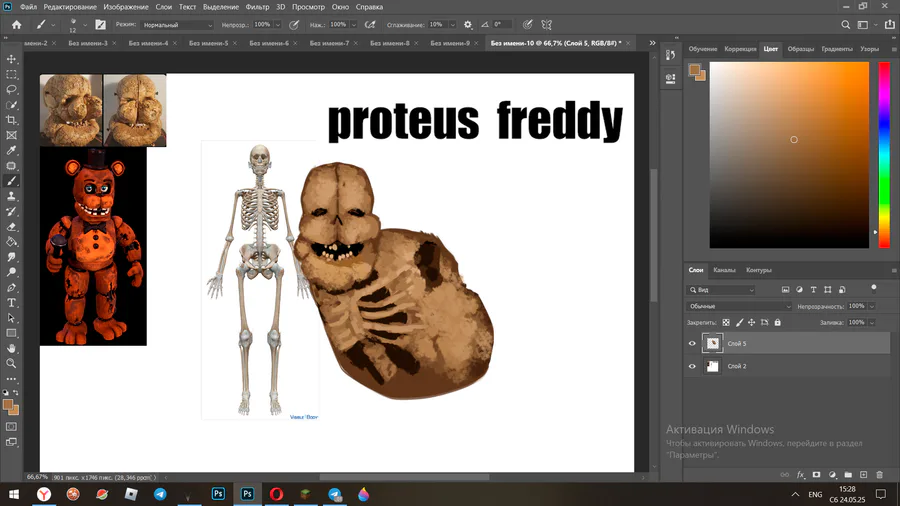Toggle layer filtering switch on/off

[x=874, y=289]
